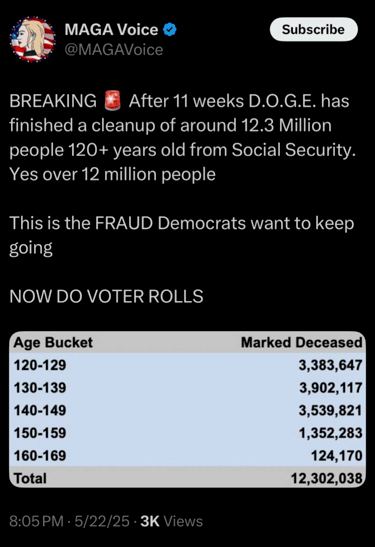Click the Marked Deceased column header
This screenshot has width=375, height=547.
click(302, 343)
